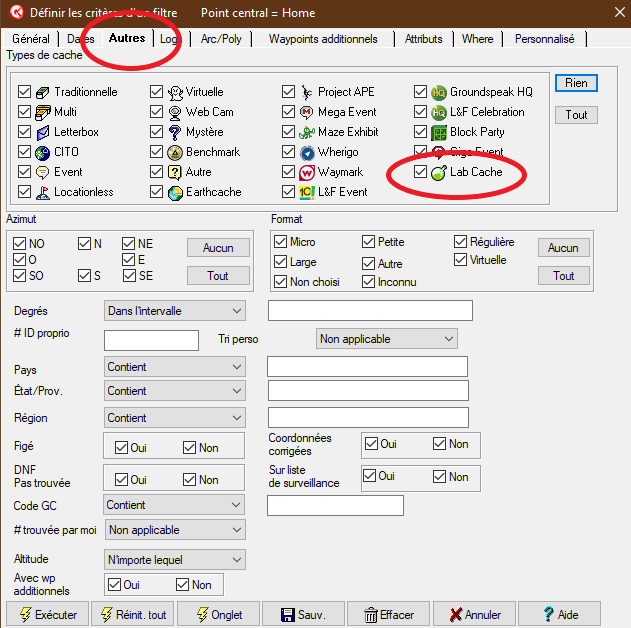Click the Groundspeak HQ icon

coord(439,92)
